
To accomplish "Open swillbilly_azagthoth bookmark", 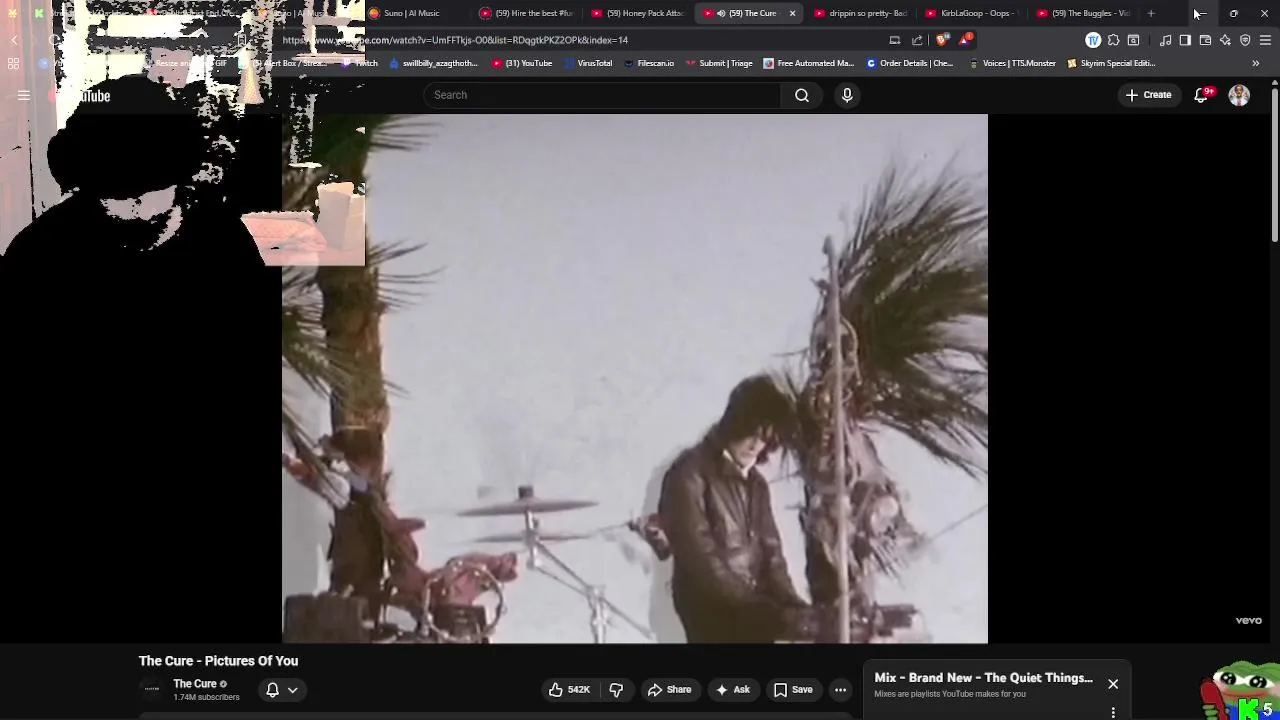I will click(x=433, y=63).
